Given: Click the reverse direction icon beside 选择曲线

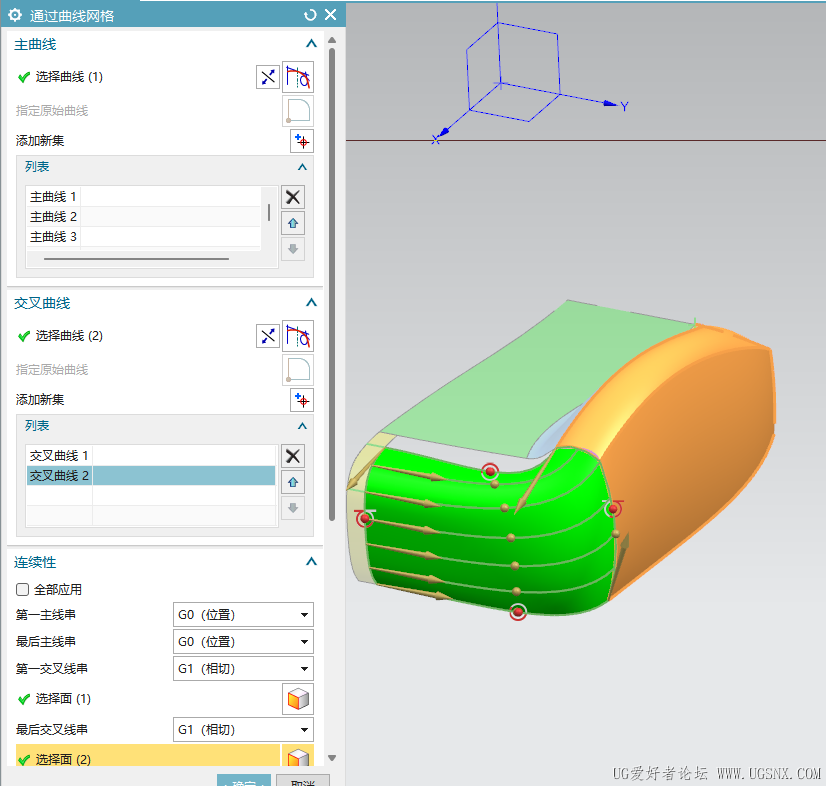Looking at the screenshot, I should coord(267,77).
